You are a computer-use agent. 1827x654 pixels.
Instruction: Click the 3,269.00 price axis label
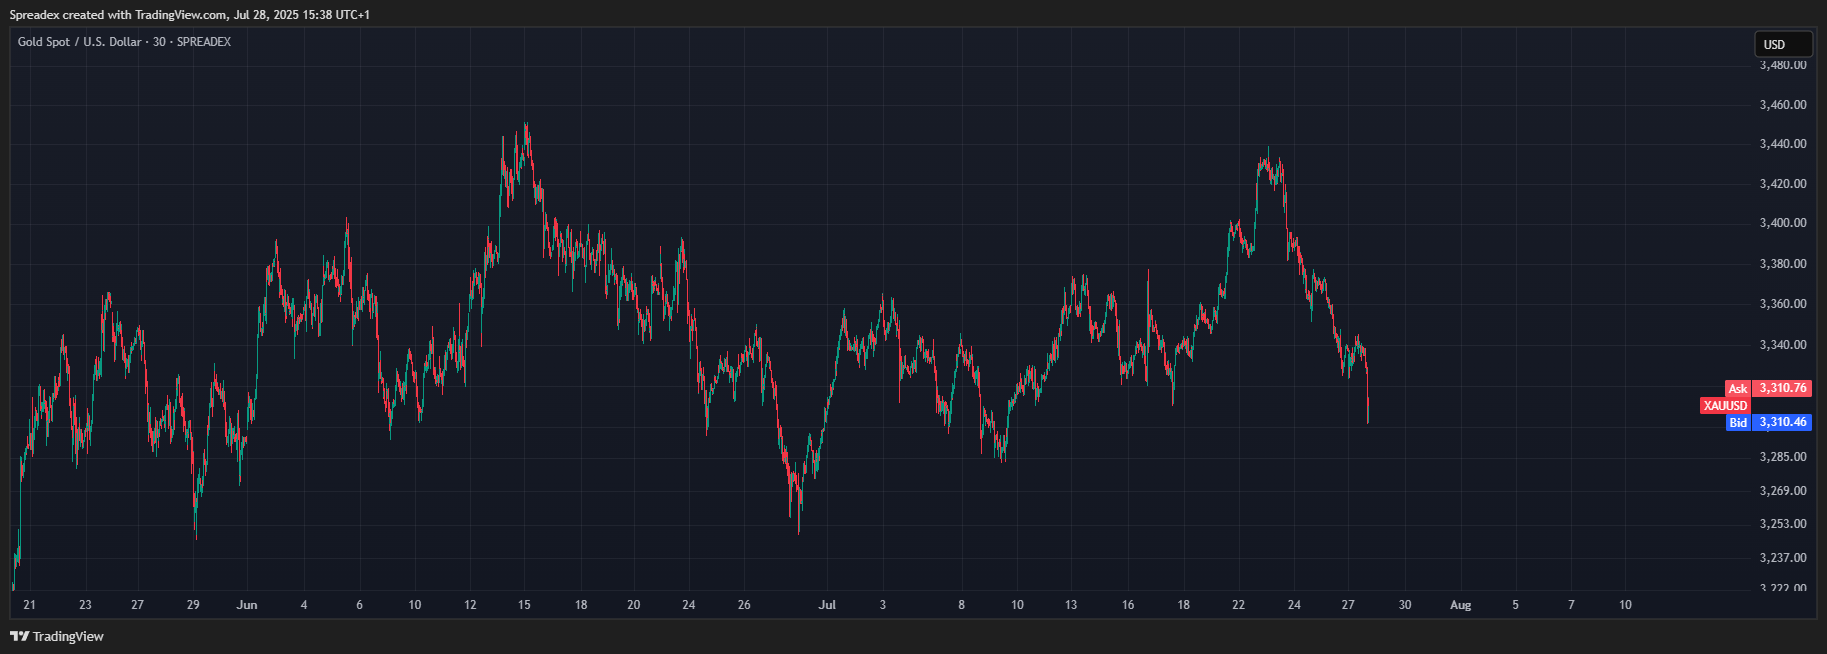tap(1783, 491)
